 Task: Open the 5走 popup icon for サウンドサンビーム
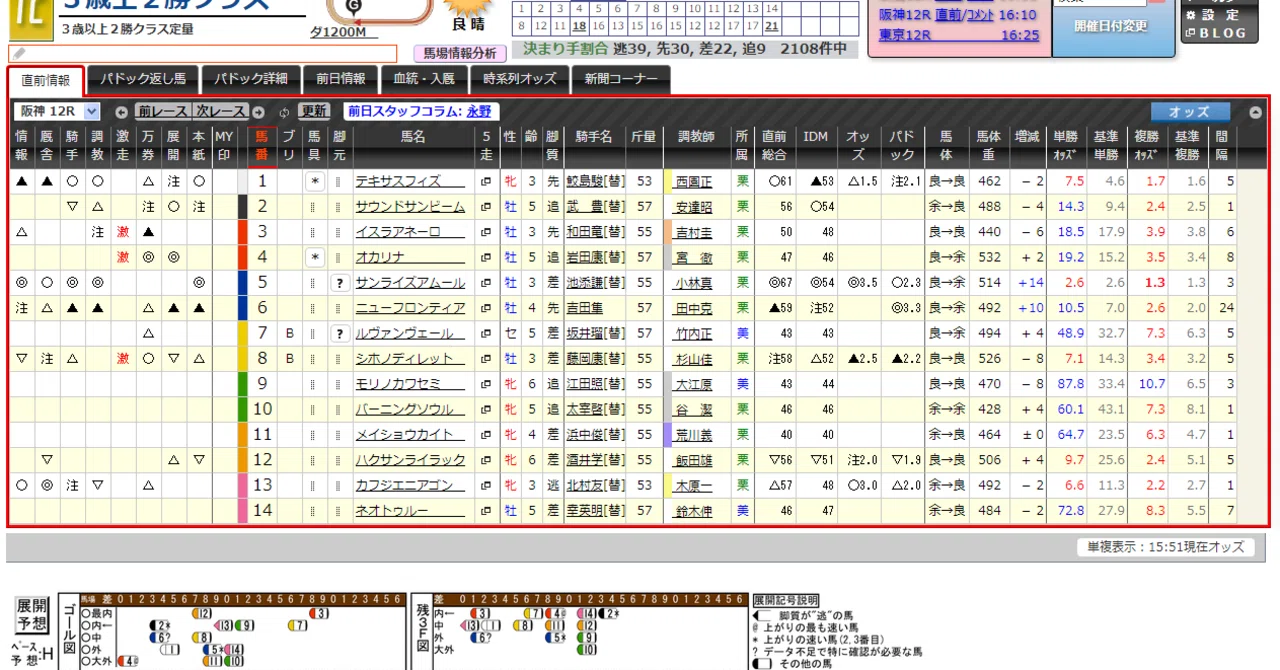pos(487,207)
